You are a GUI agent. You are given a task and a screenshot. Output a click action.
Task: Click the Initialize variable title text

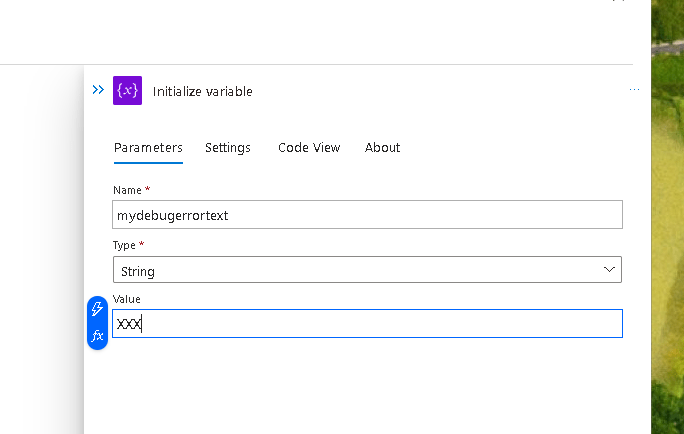click(202, 92)
